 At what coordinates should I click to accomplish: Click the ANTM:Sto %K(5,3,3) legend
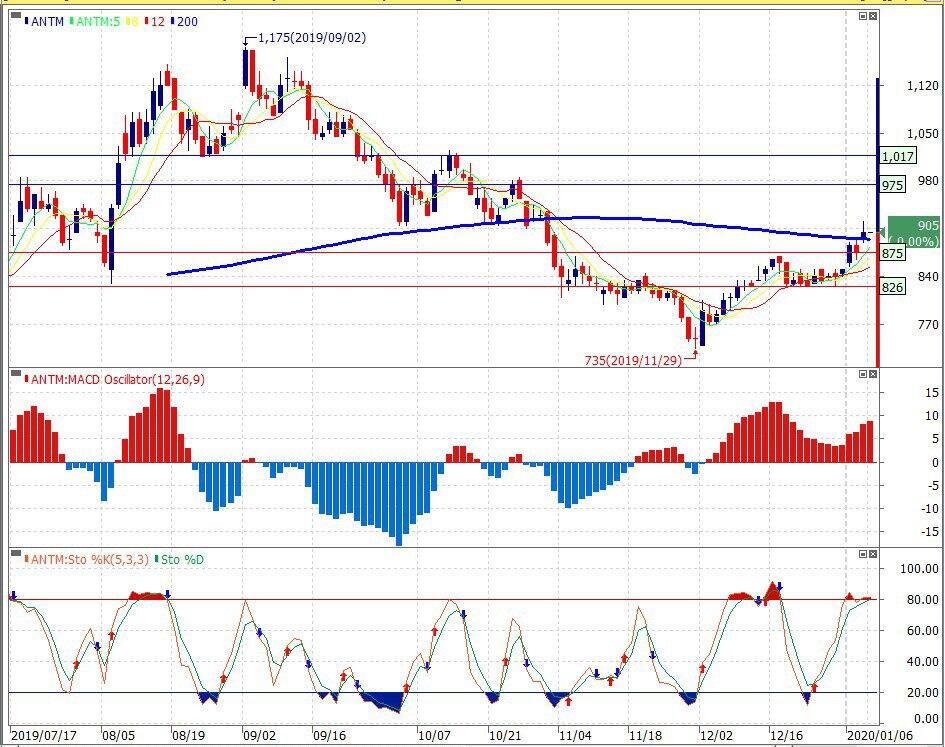coord(89,559)
